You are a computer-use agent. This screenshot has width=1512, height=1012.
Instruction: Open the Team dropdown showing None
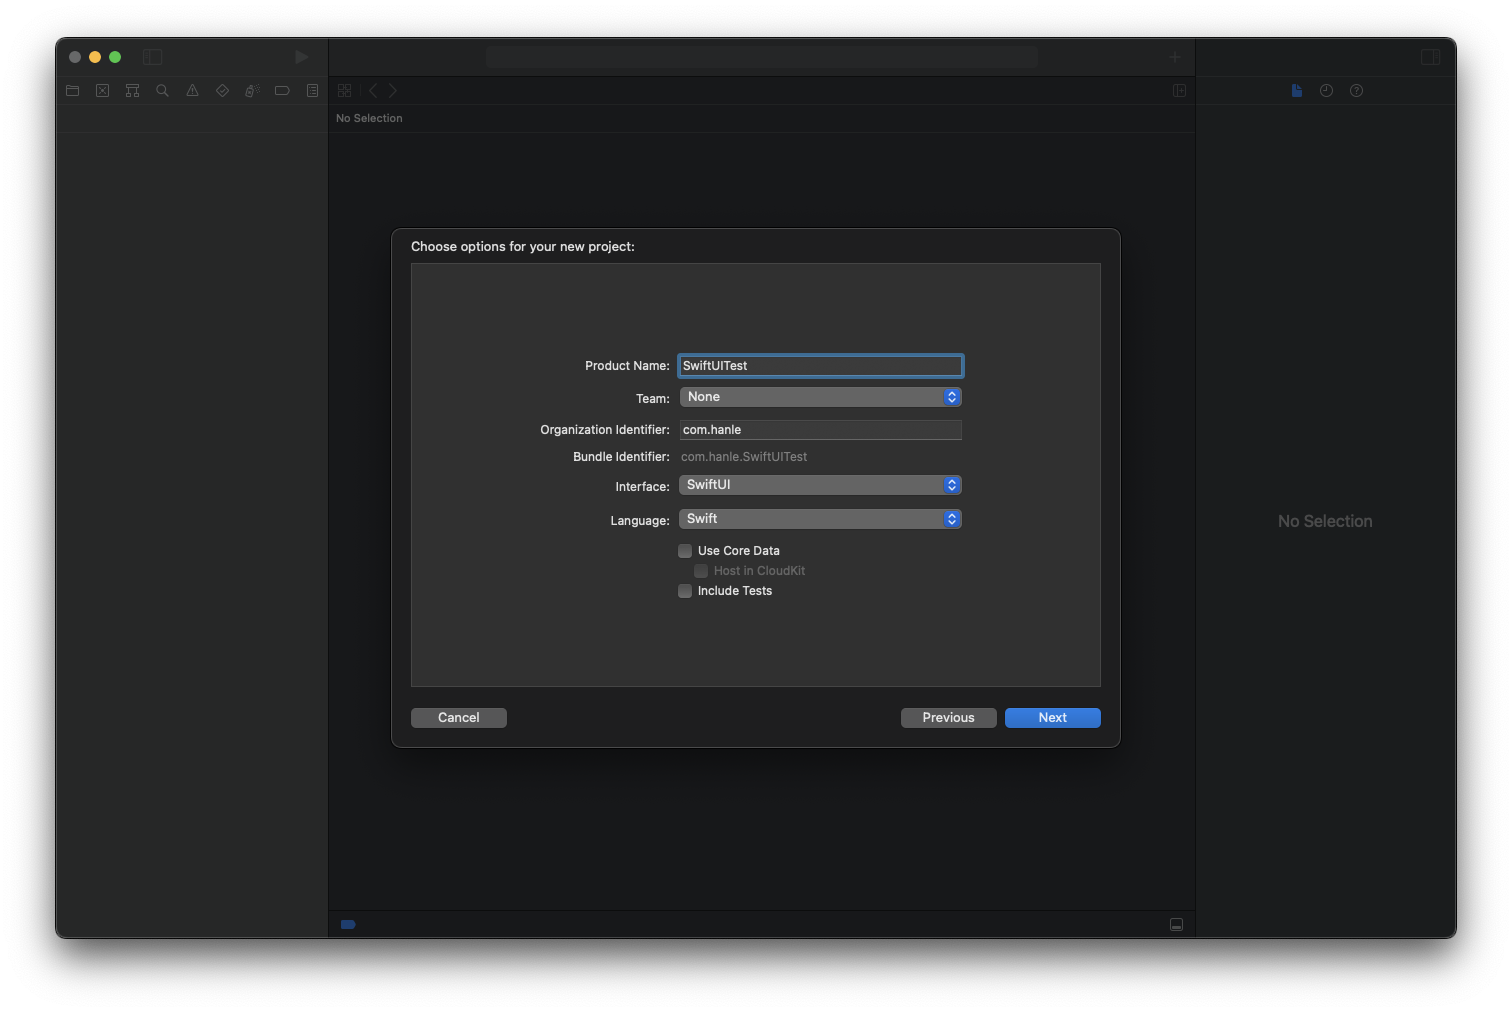point(820,397)
